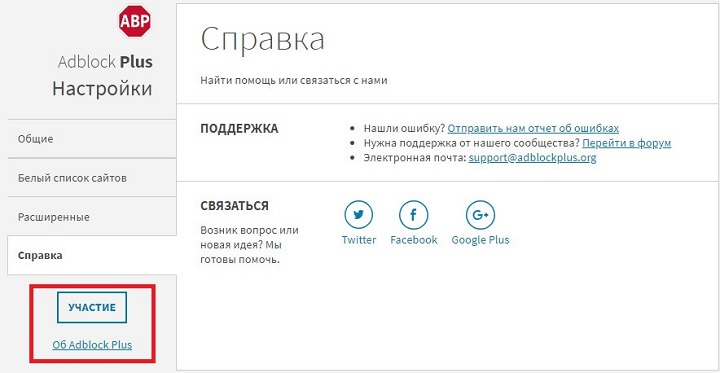Click the Adblock Plus name in the sidebar
This screenshot has height=373, width=720.
[105, 62]
